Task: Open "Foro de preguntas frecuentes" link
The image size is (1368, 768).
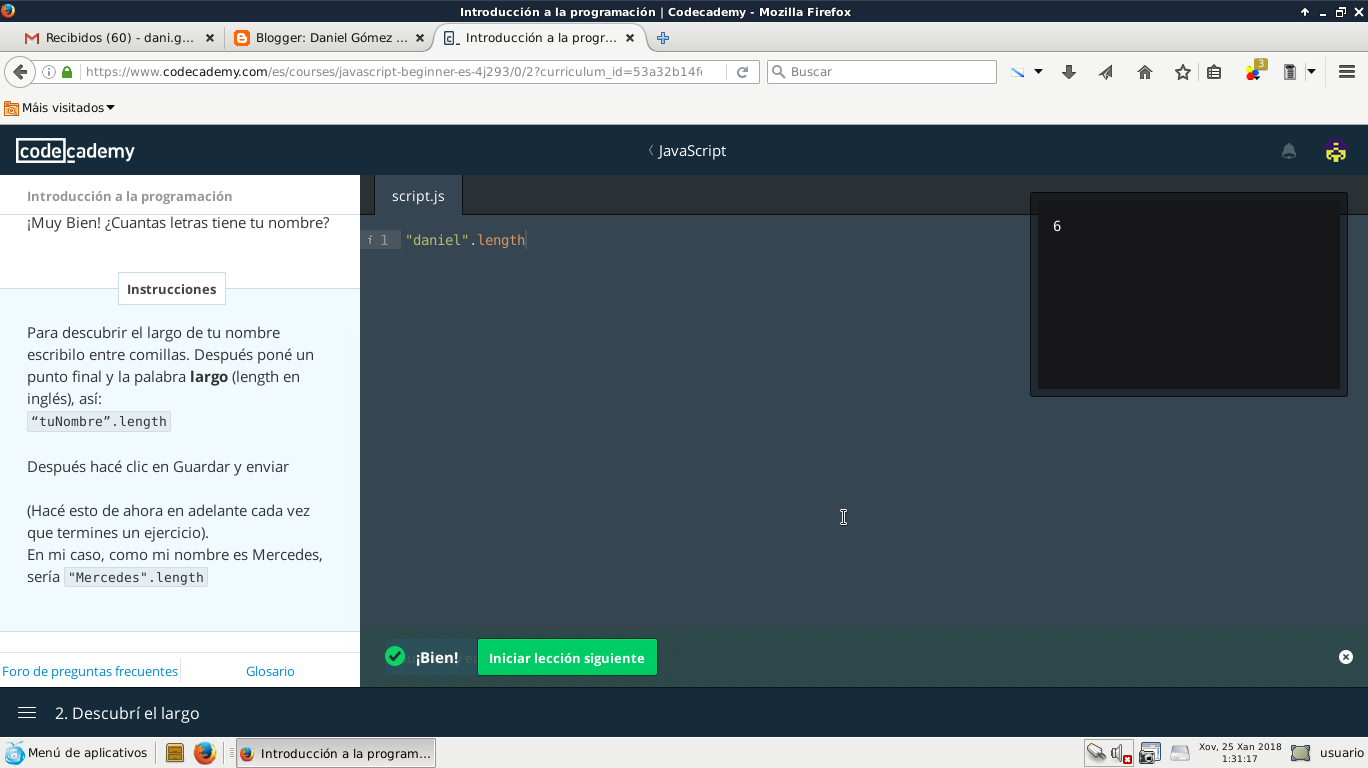Action: (90, 671)
